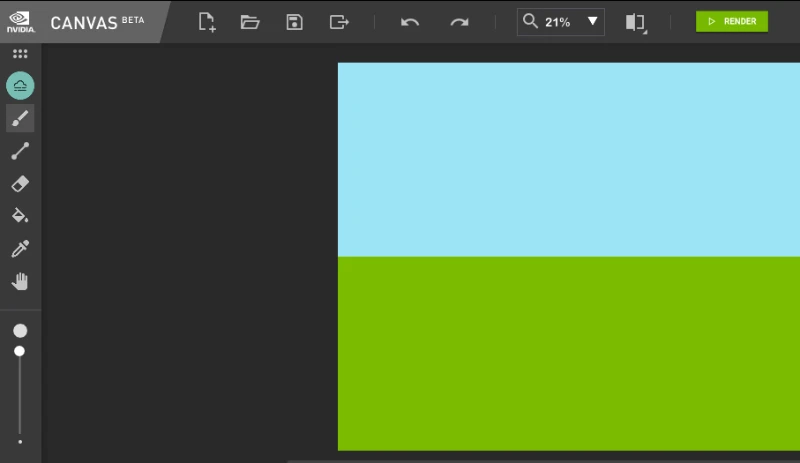Redo the last action

coord(459,22)
